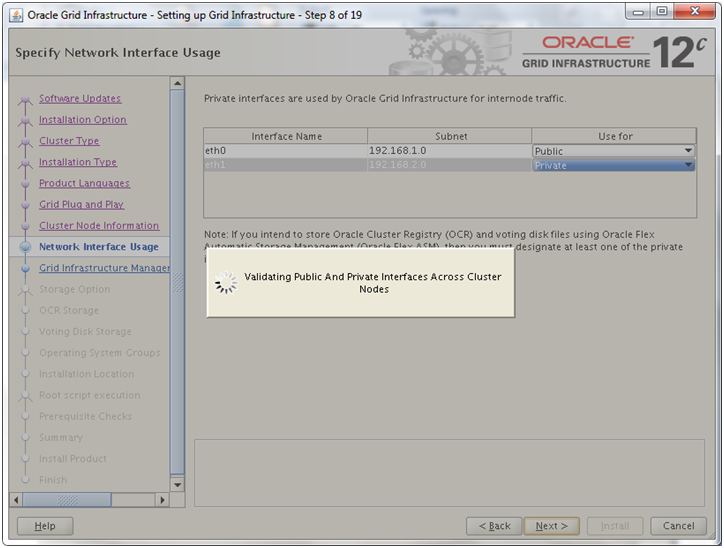This screenshot has height=548, width=724.
Task: Open the Software Updates step link
Action: (80, 98)
